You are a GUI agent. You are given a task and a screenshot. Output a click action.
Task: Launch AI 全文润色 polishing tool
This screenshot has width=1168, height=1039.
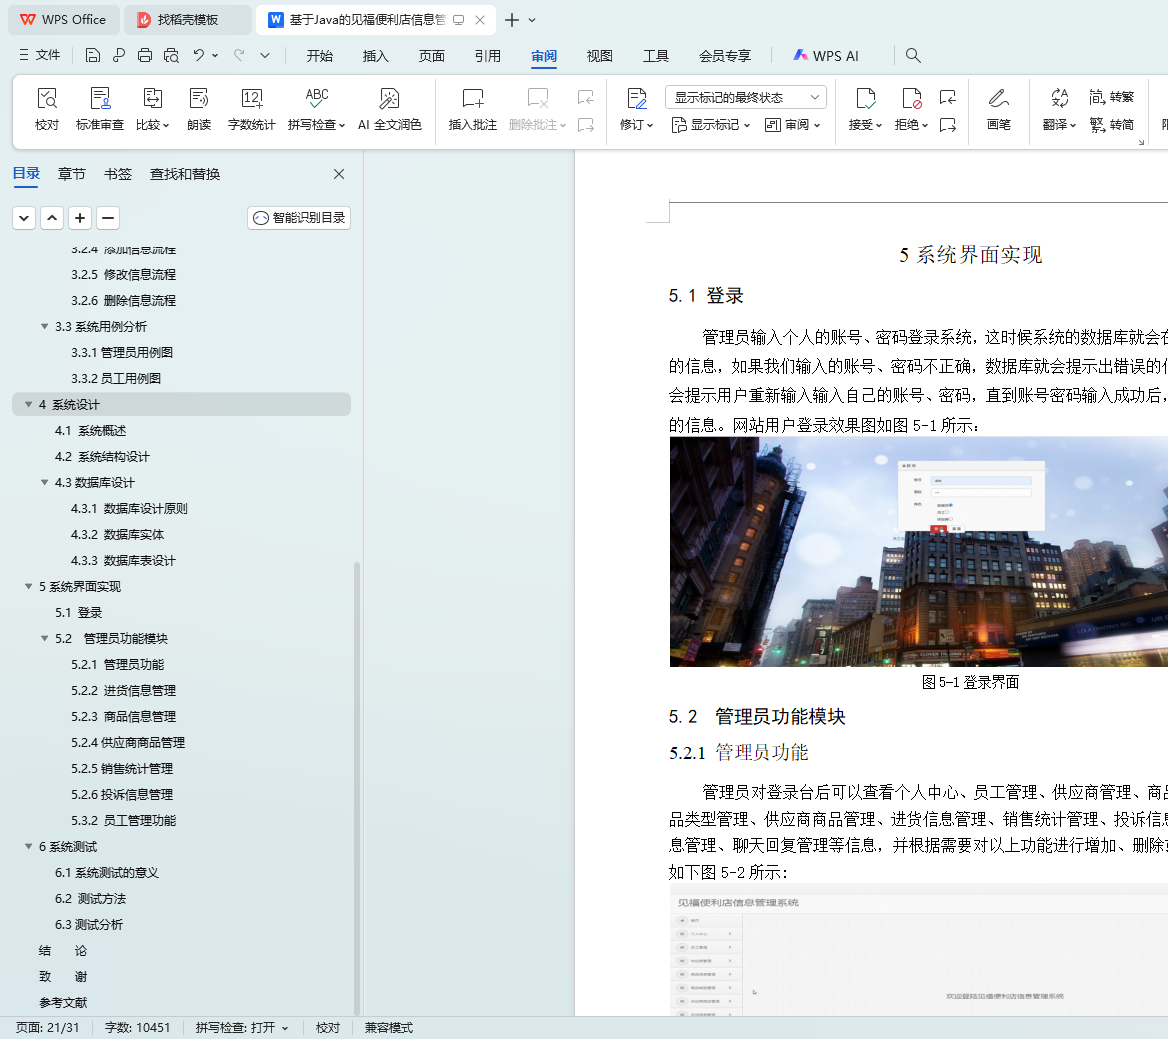tap(390, 108)
